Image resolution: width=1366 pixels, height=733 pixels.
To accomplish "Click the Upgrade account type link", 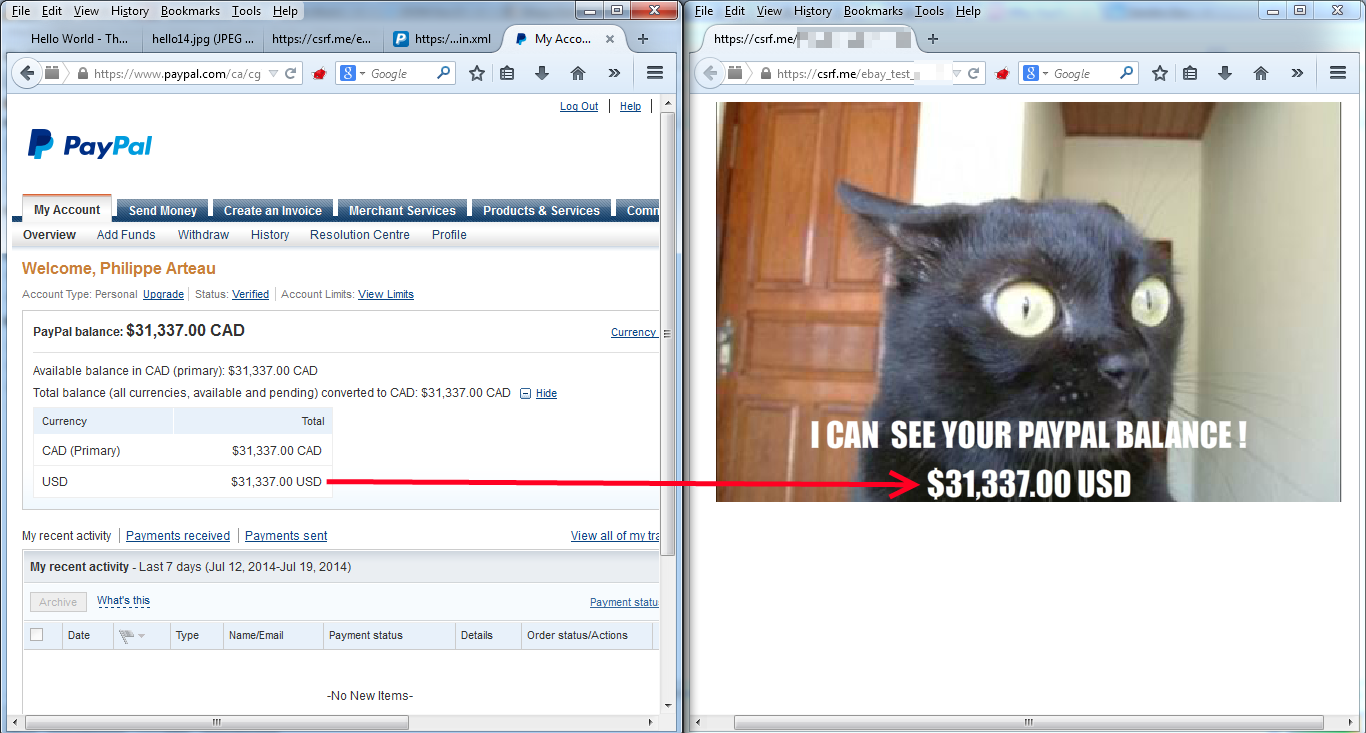I will pos(163,294).
